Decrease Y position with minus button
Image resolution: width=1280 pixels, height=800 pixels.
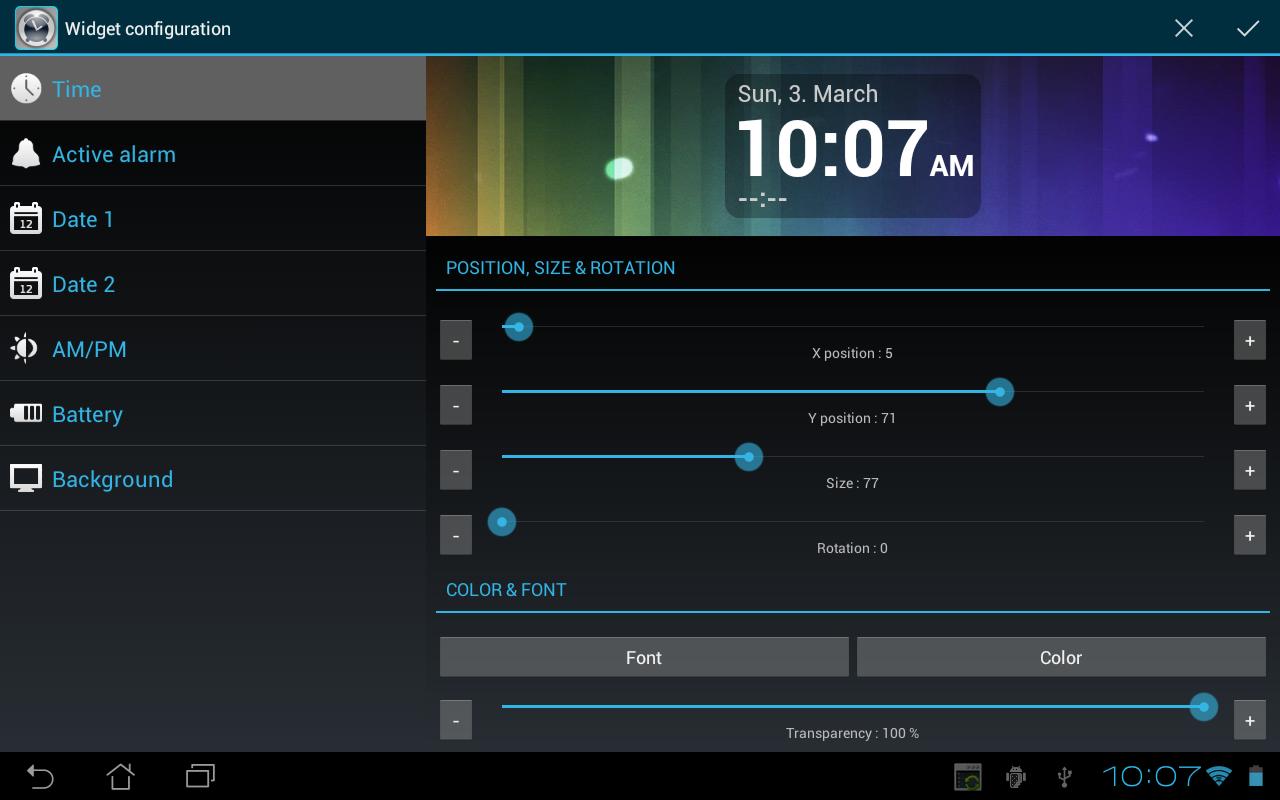[456, 406]
